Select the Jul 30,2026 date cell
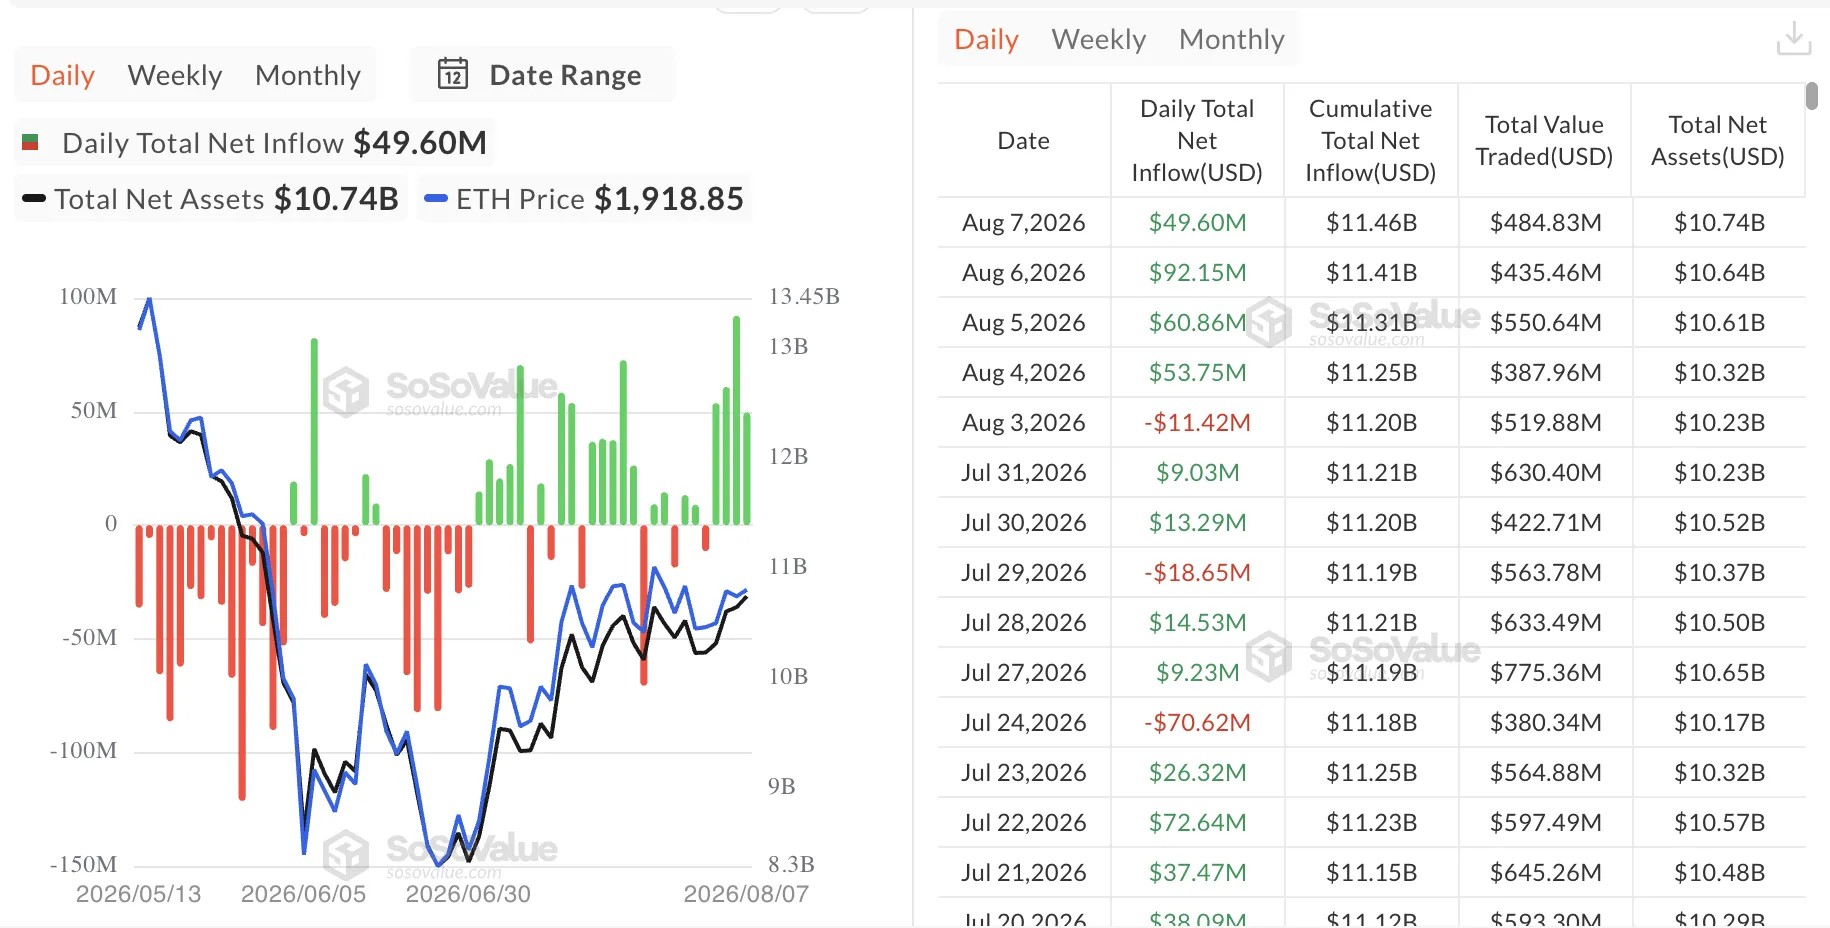 click(1024, 522)
